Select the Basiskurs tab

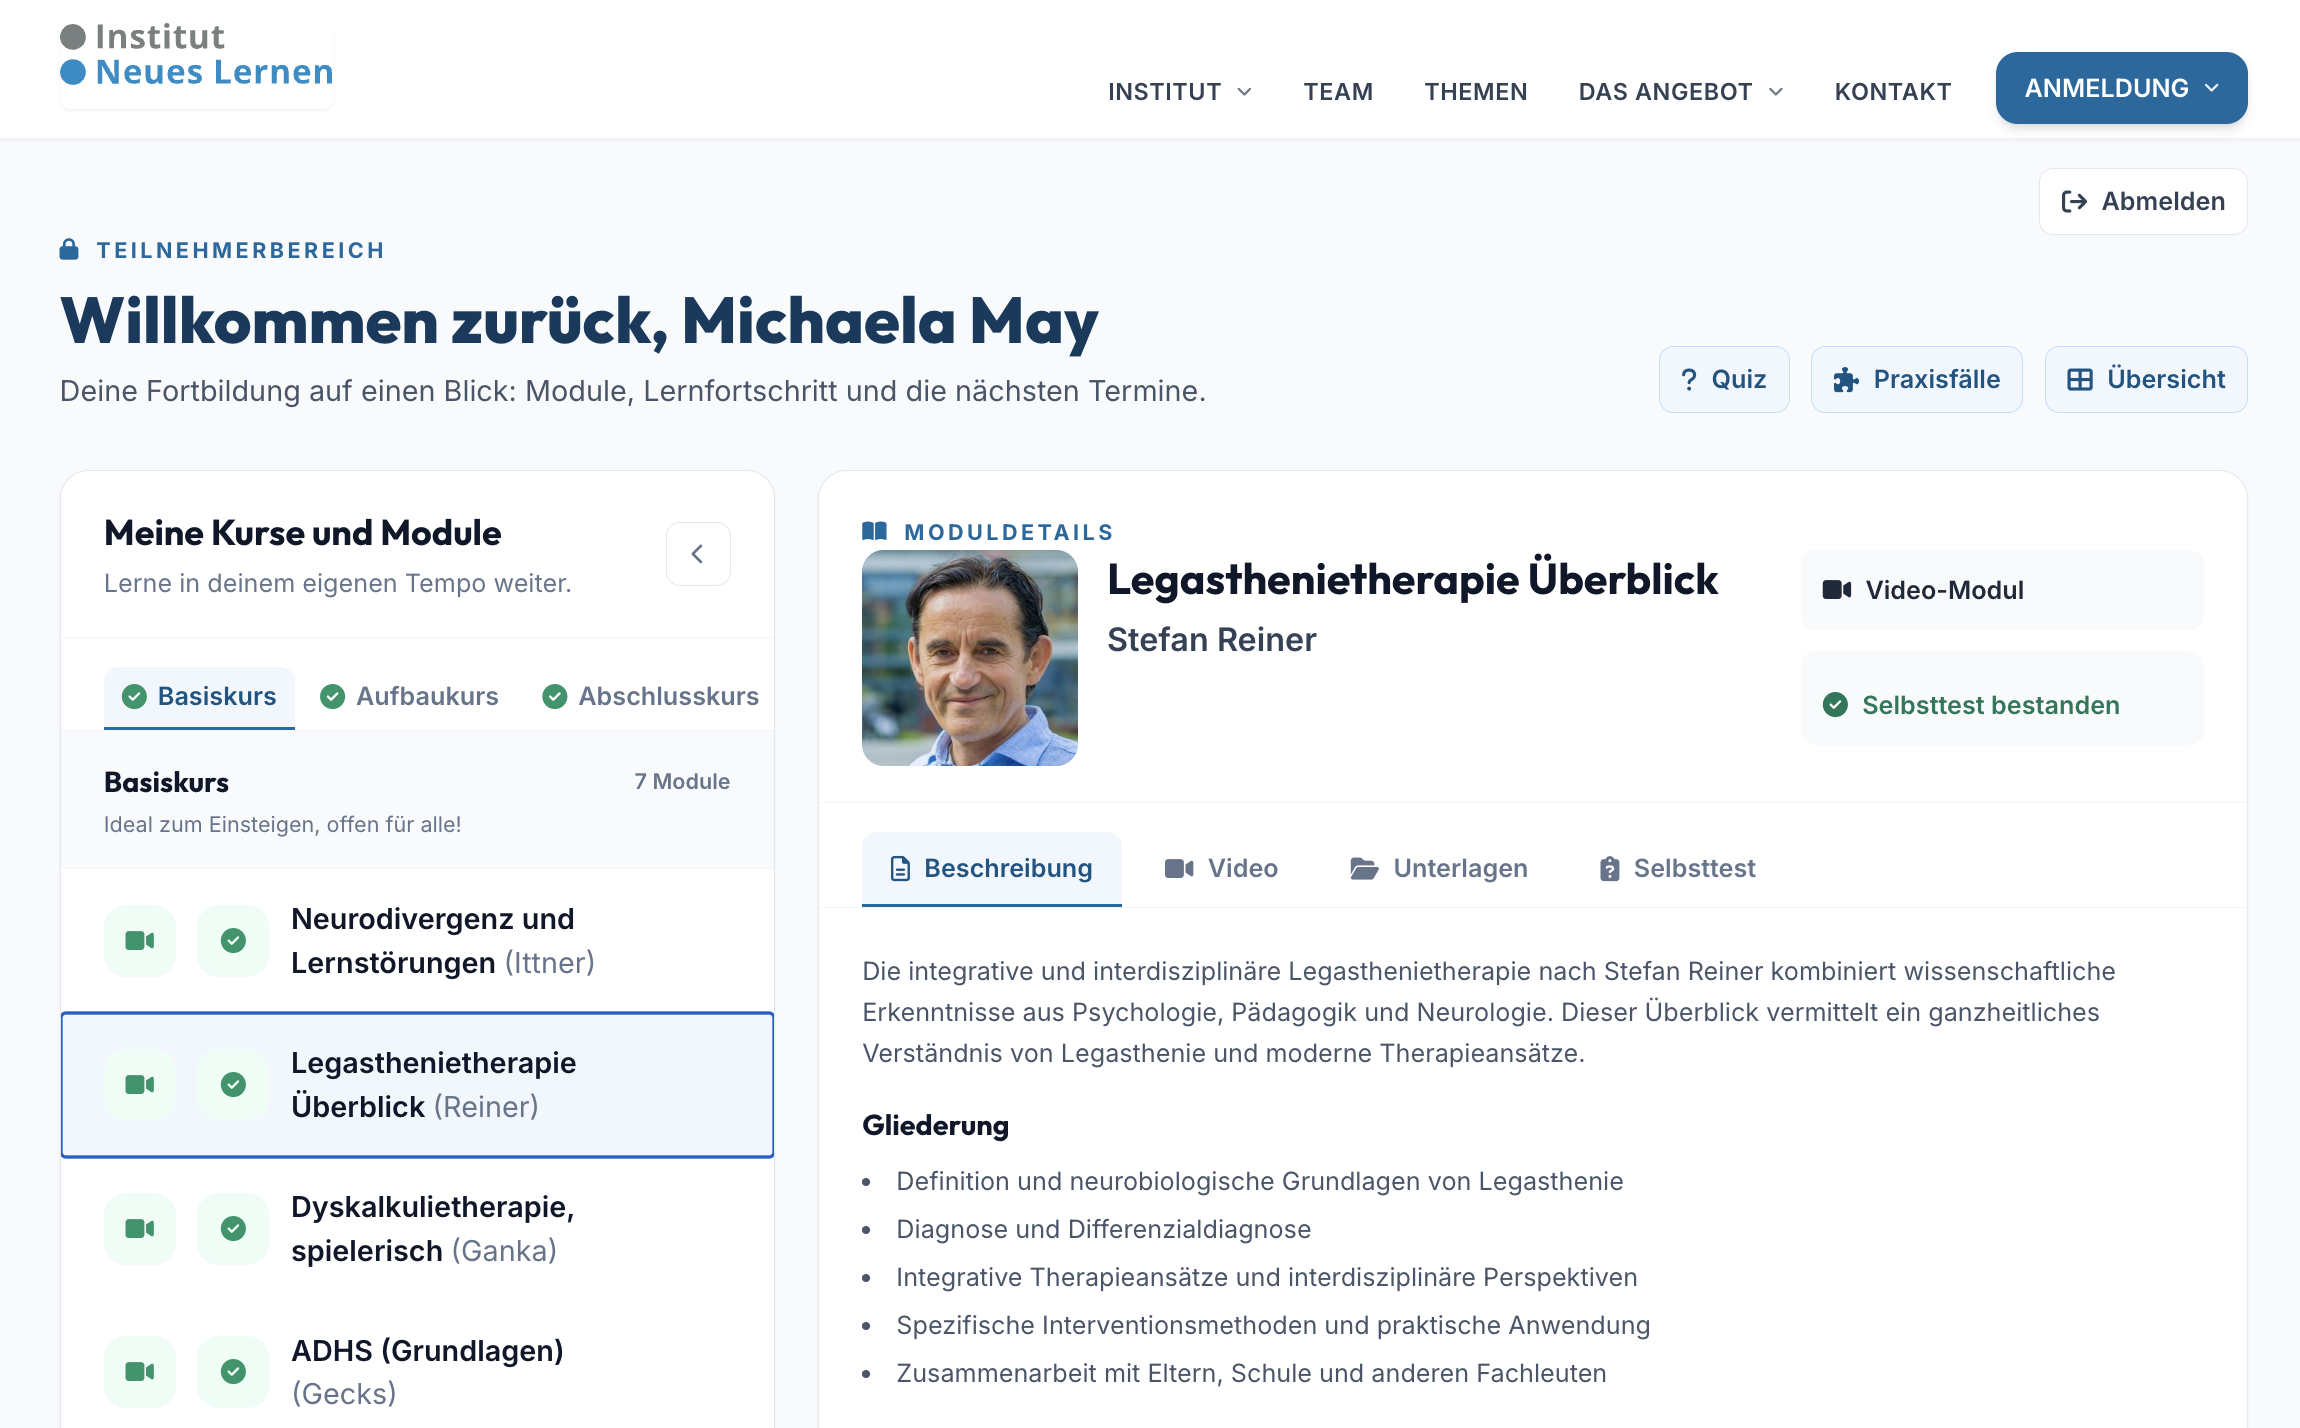[x=199, y=696]
